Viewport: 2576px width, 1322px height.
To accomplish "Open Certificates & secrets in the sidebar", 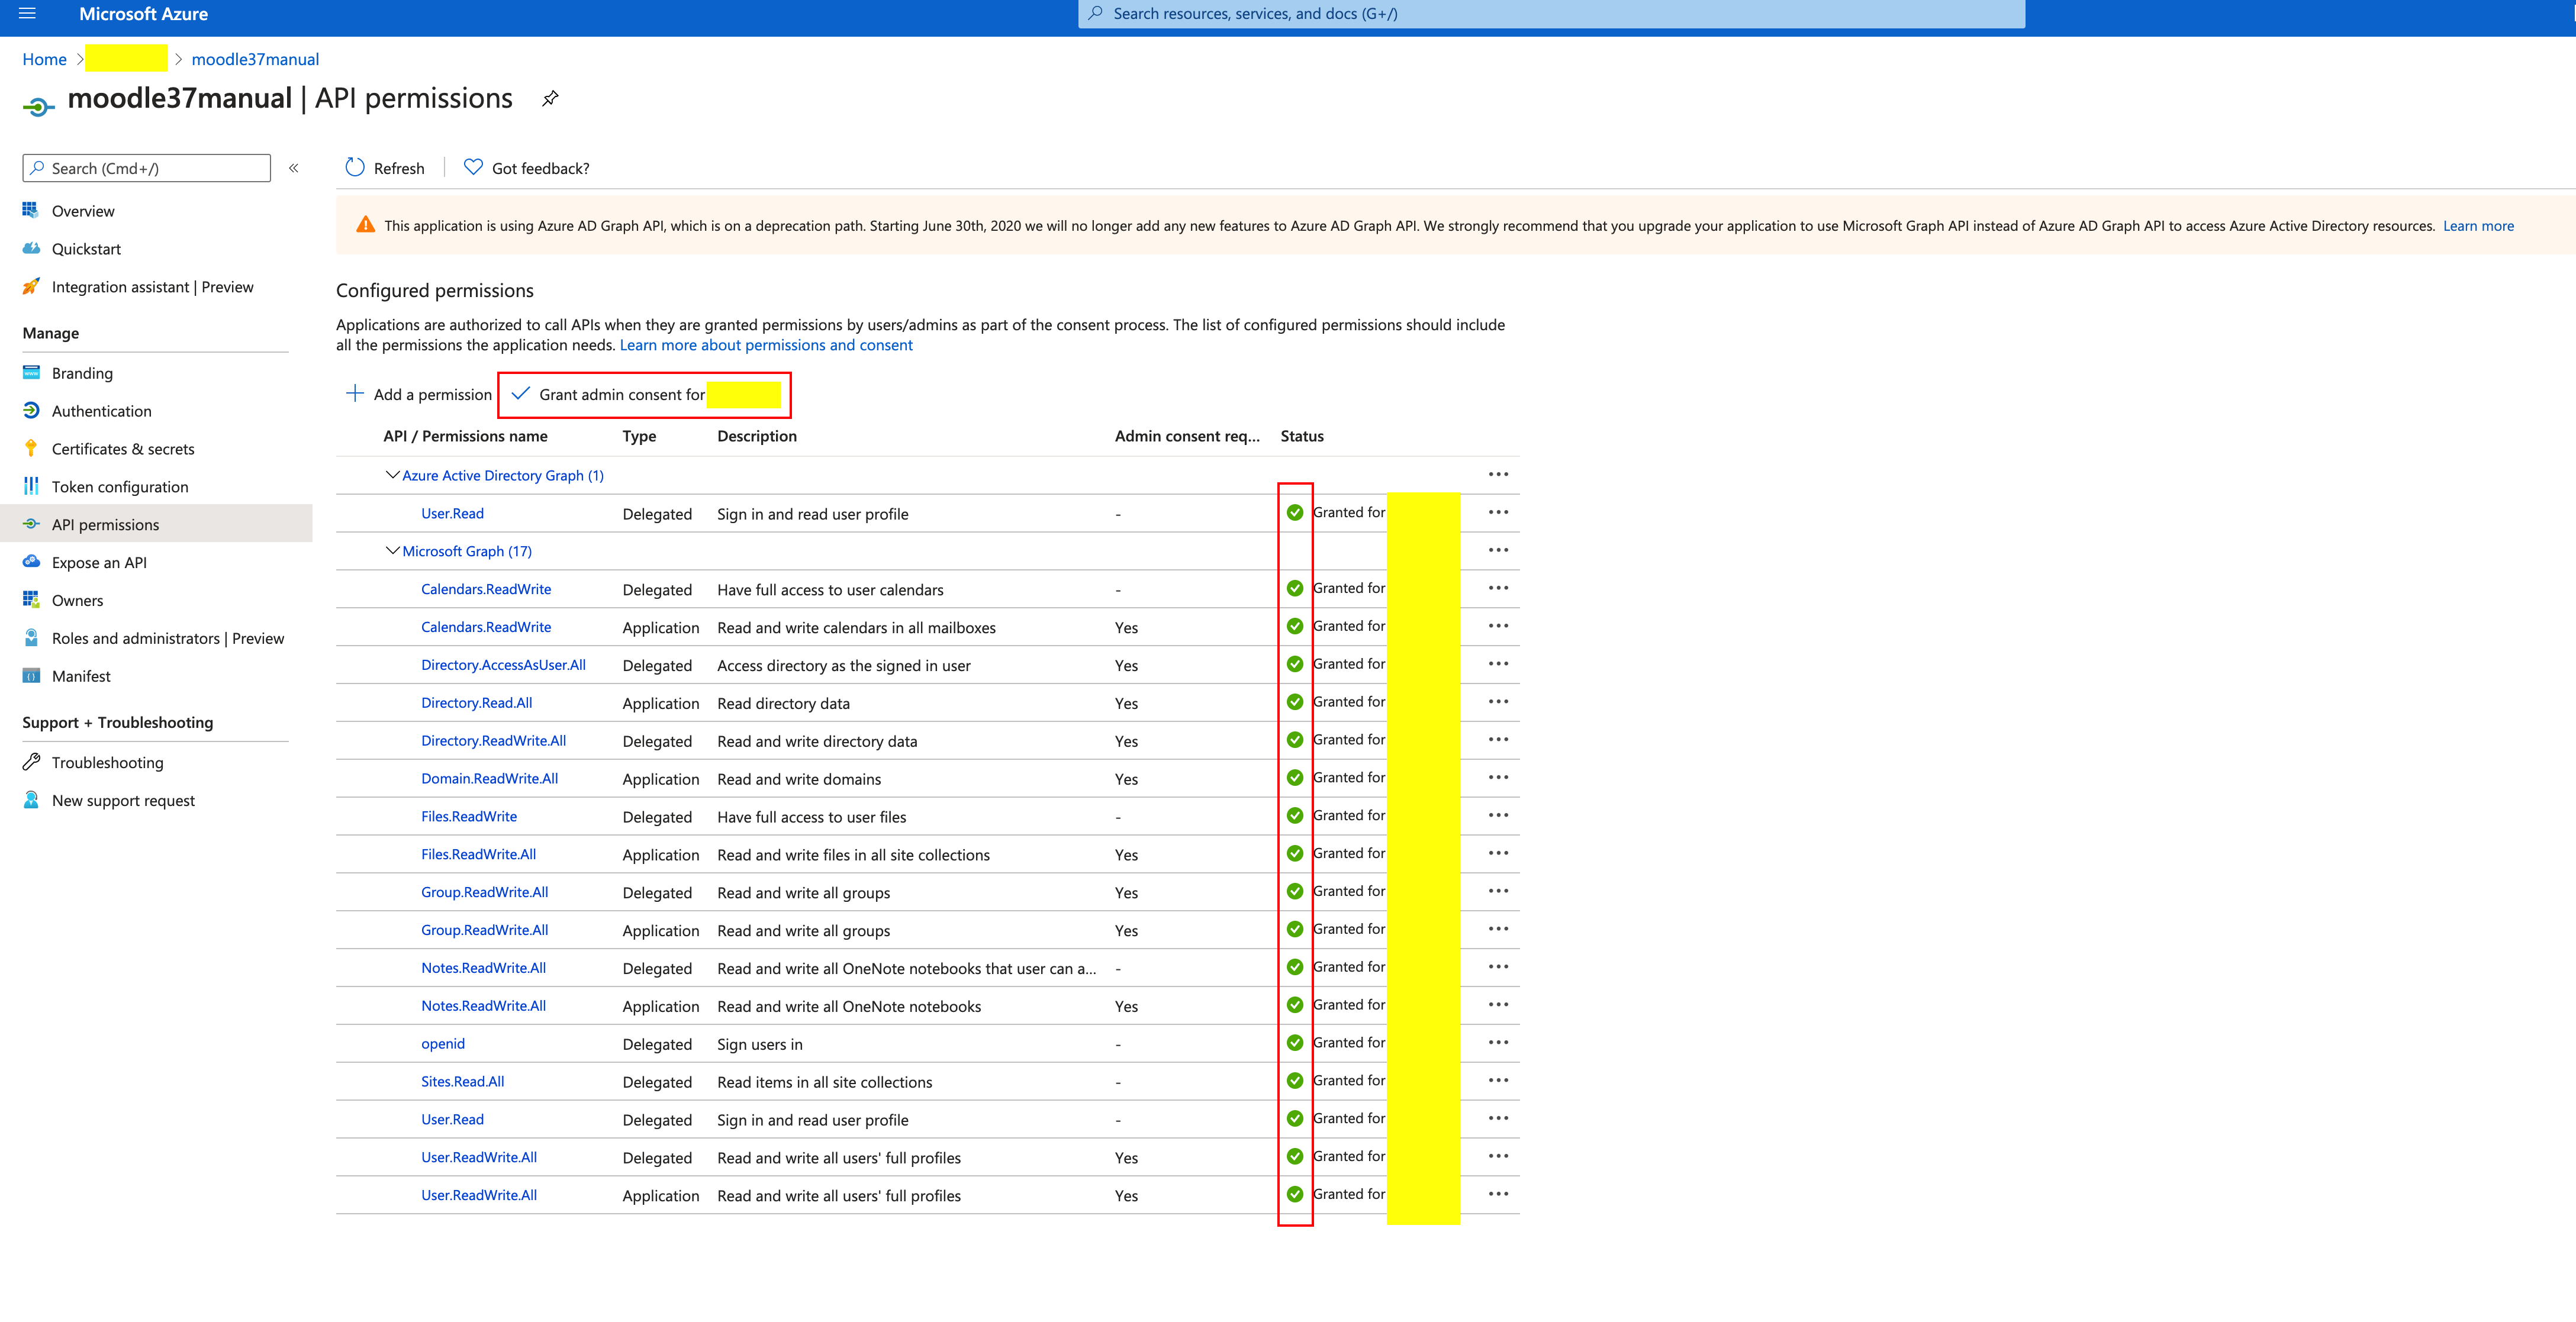I will tap(124, 448).
